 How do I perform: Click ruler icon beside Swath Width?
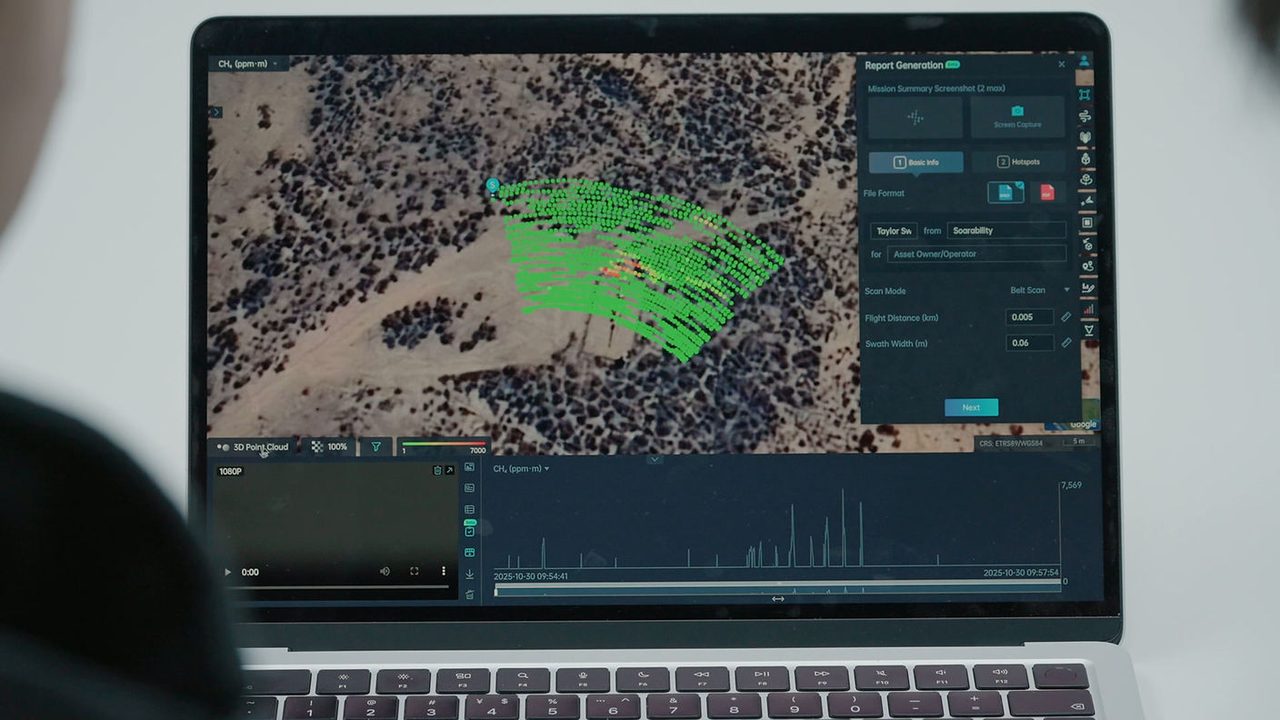(1066, 343)
